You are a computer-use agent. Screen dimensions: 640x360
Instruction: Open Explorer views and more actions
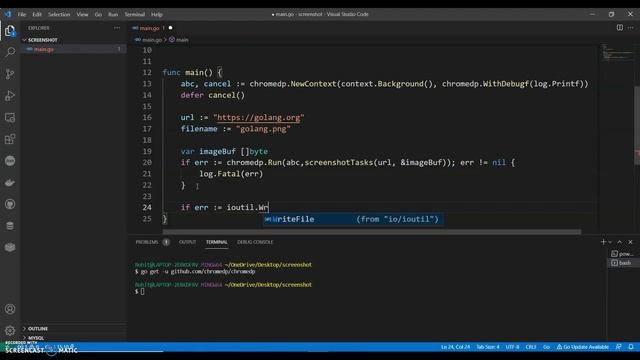coord(117,28)
